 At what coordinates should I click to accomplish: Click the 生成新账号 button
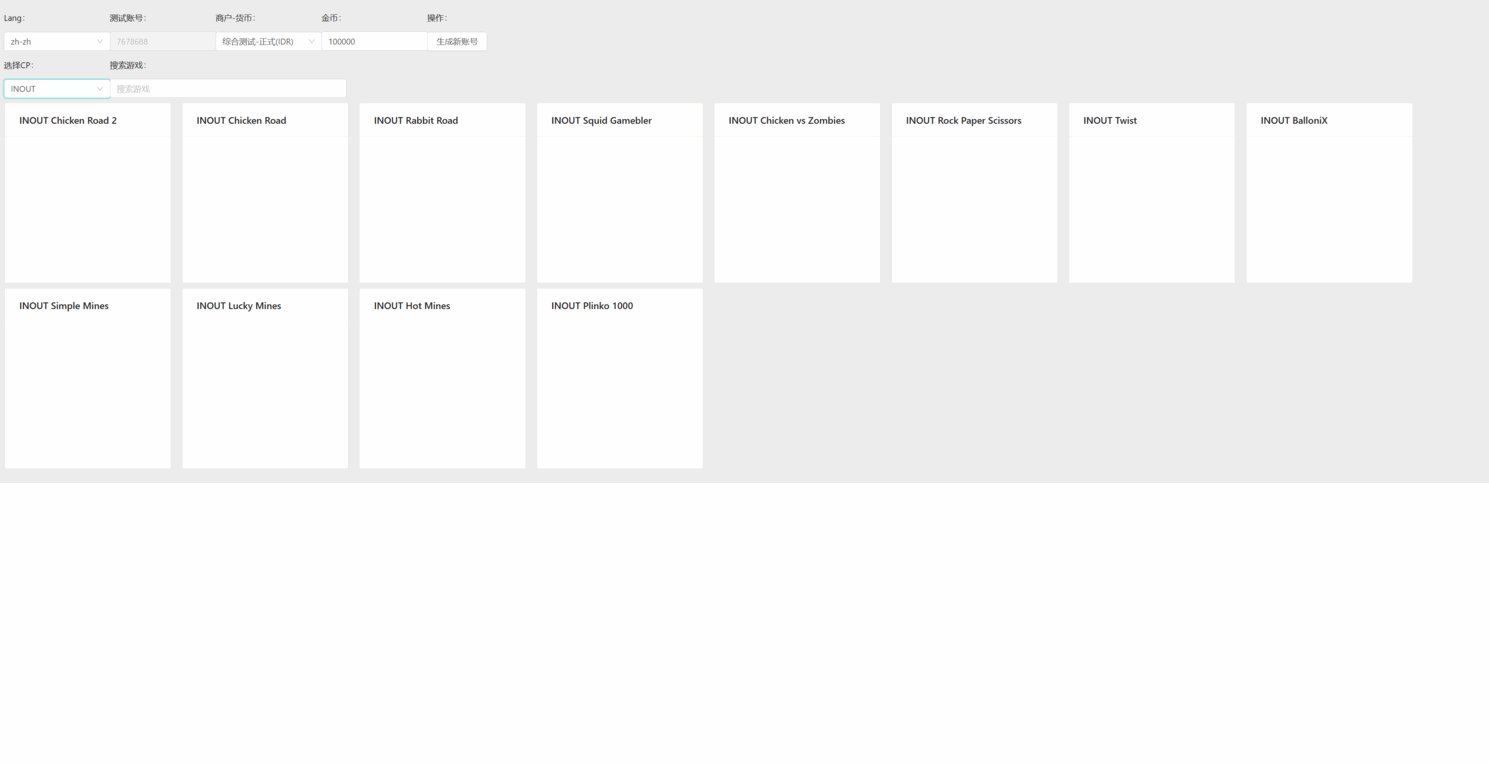pos(456,41)
